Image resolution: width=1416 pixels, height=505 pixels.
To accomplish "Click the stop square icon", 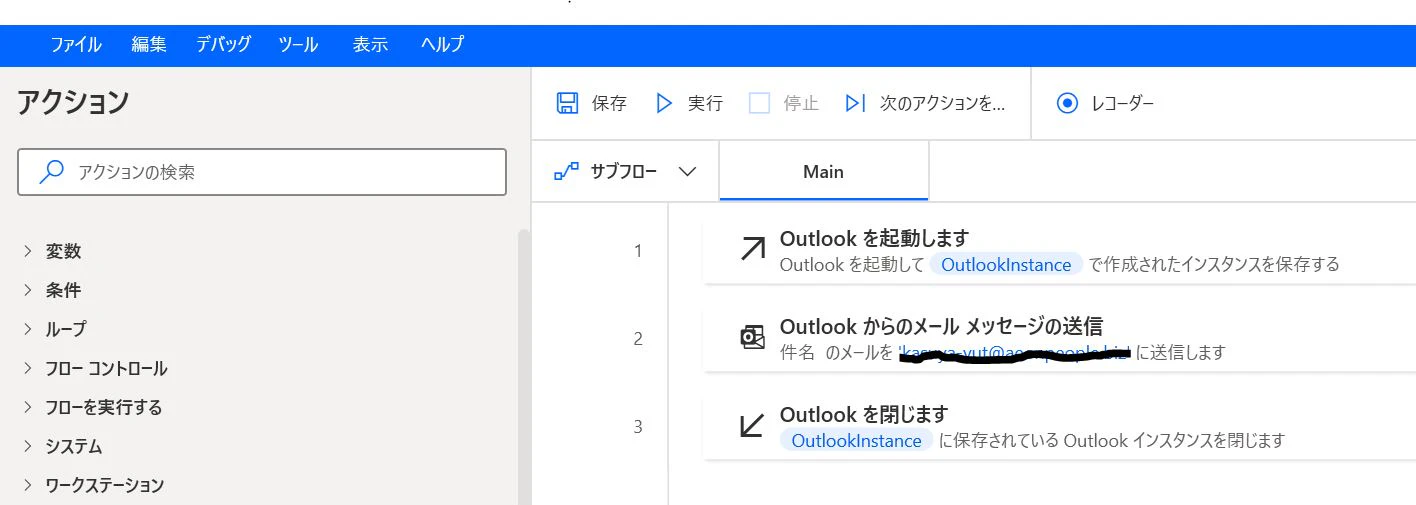I will point(760,103).
